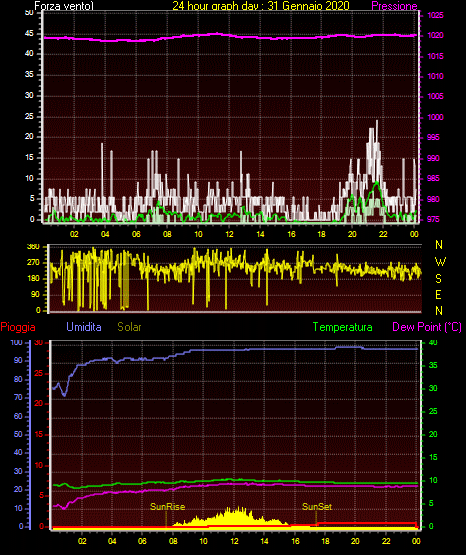Click the Temperatura legend label
This screenshot has width=466, height=555.
pyautogui.click(x=343, y=327)
